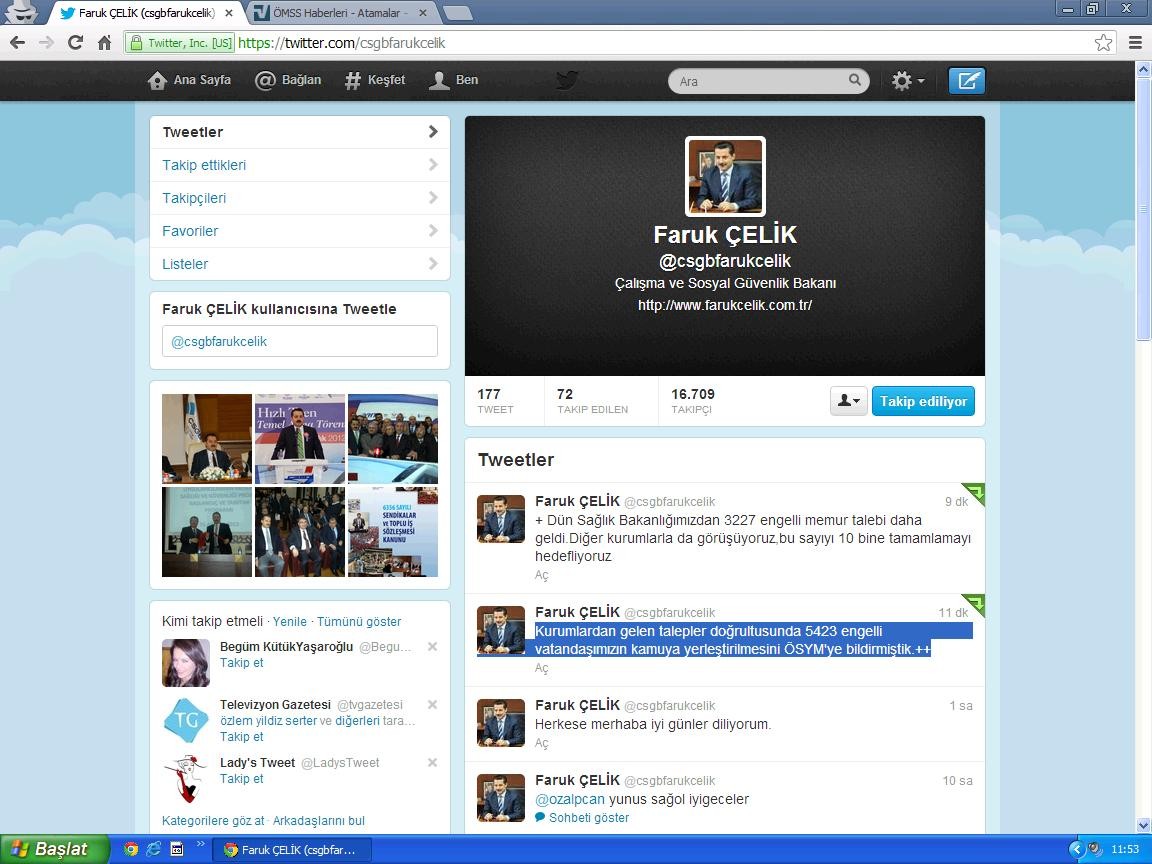The width and height of the screenshot is (1152, 864).
Task: Open the profile photo of Faruk ÇELİK
Action: coord(725,176)
